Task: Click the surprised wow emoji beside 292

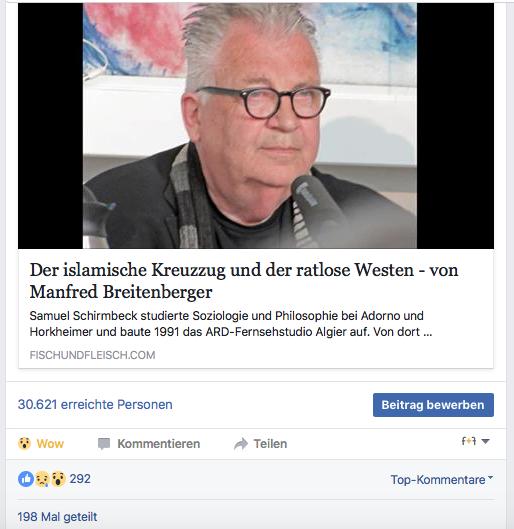Action: pyautogui.click(x=58, y=479)
